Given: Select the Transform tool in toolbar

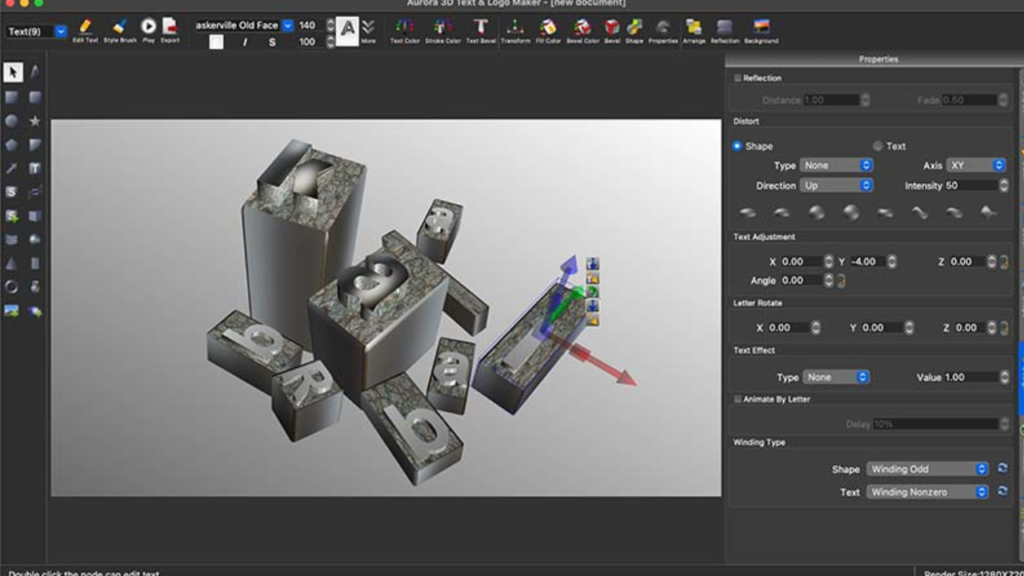Looking at the screenshot, I should pos(515,29).
